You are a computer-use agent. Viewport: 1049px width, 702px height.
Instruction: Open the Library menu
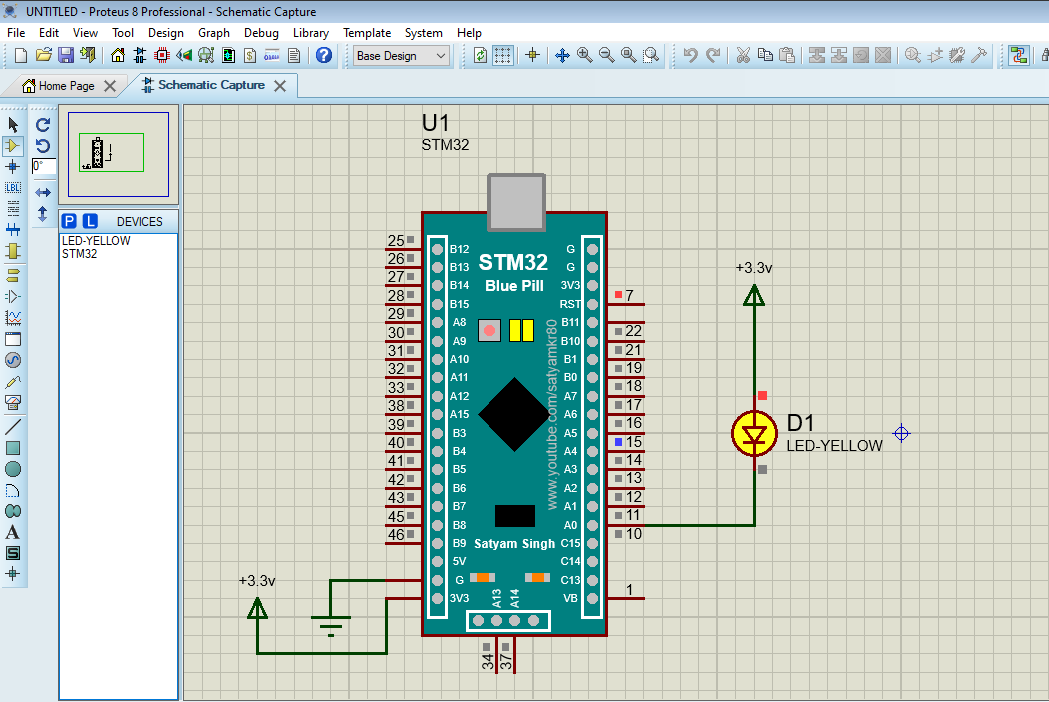(x=310, y=33)
